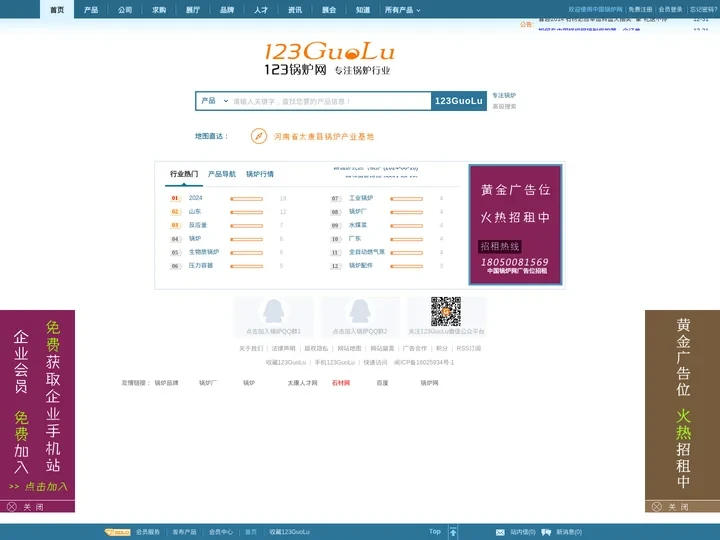Open the RSS订阅 footer link

pos(469,349)
